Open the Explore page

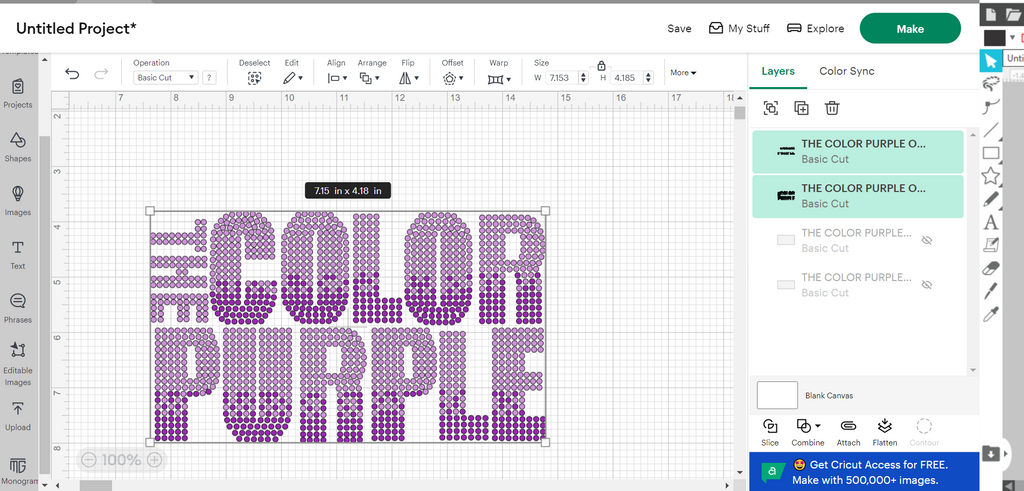coord(816,29)
